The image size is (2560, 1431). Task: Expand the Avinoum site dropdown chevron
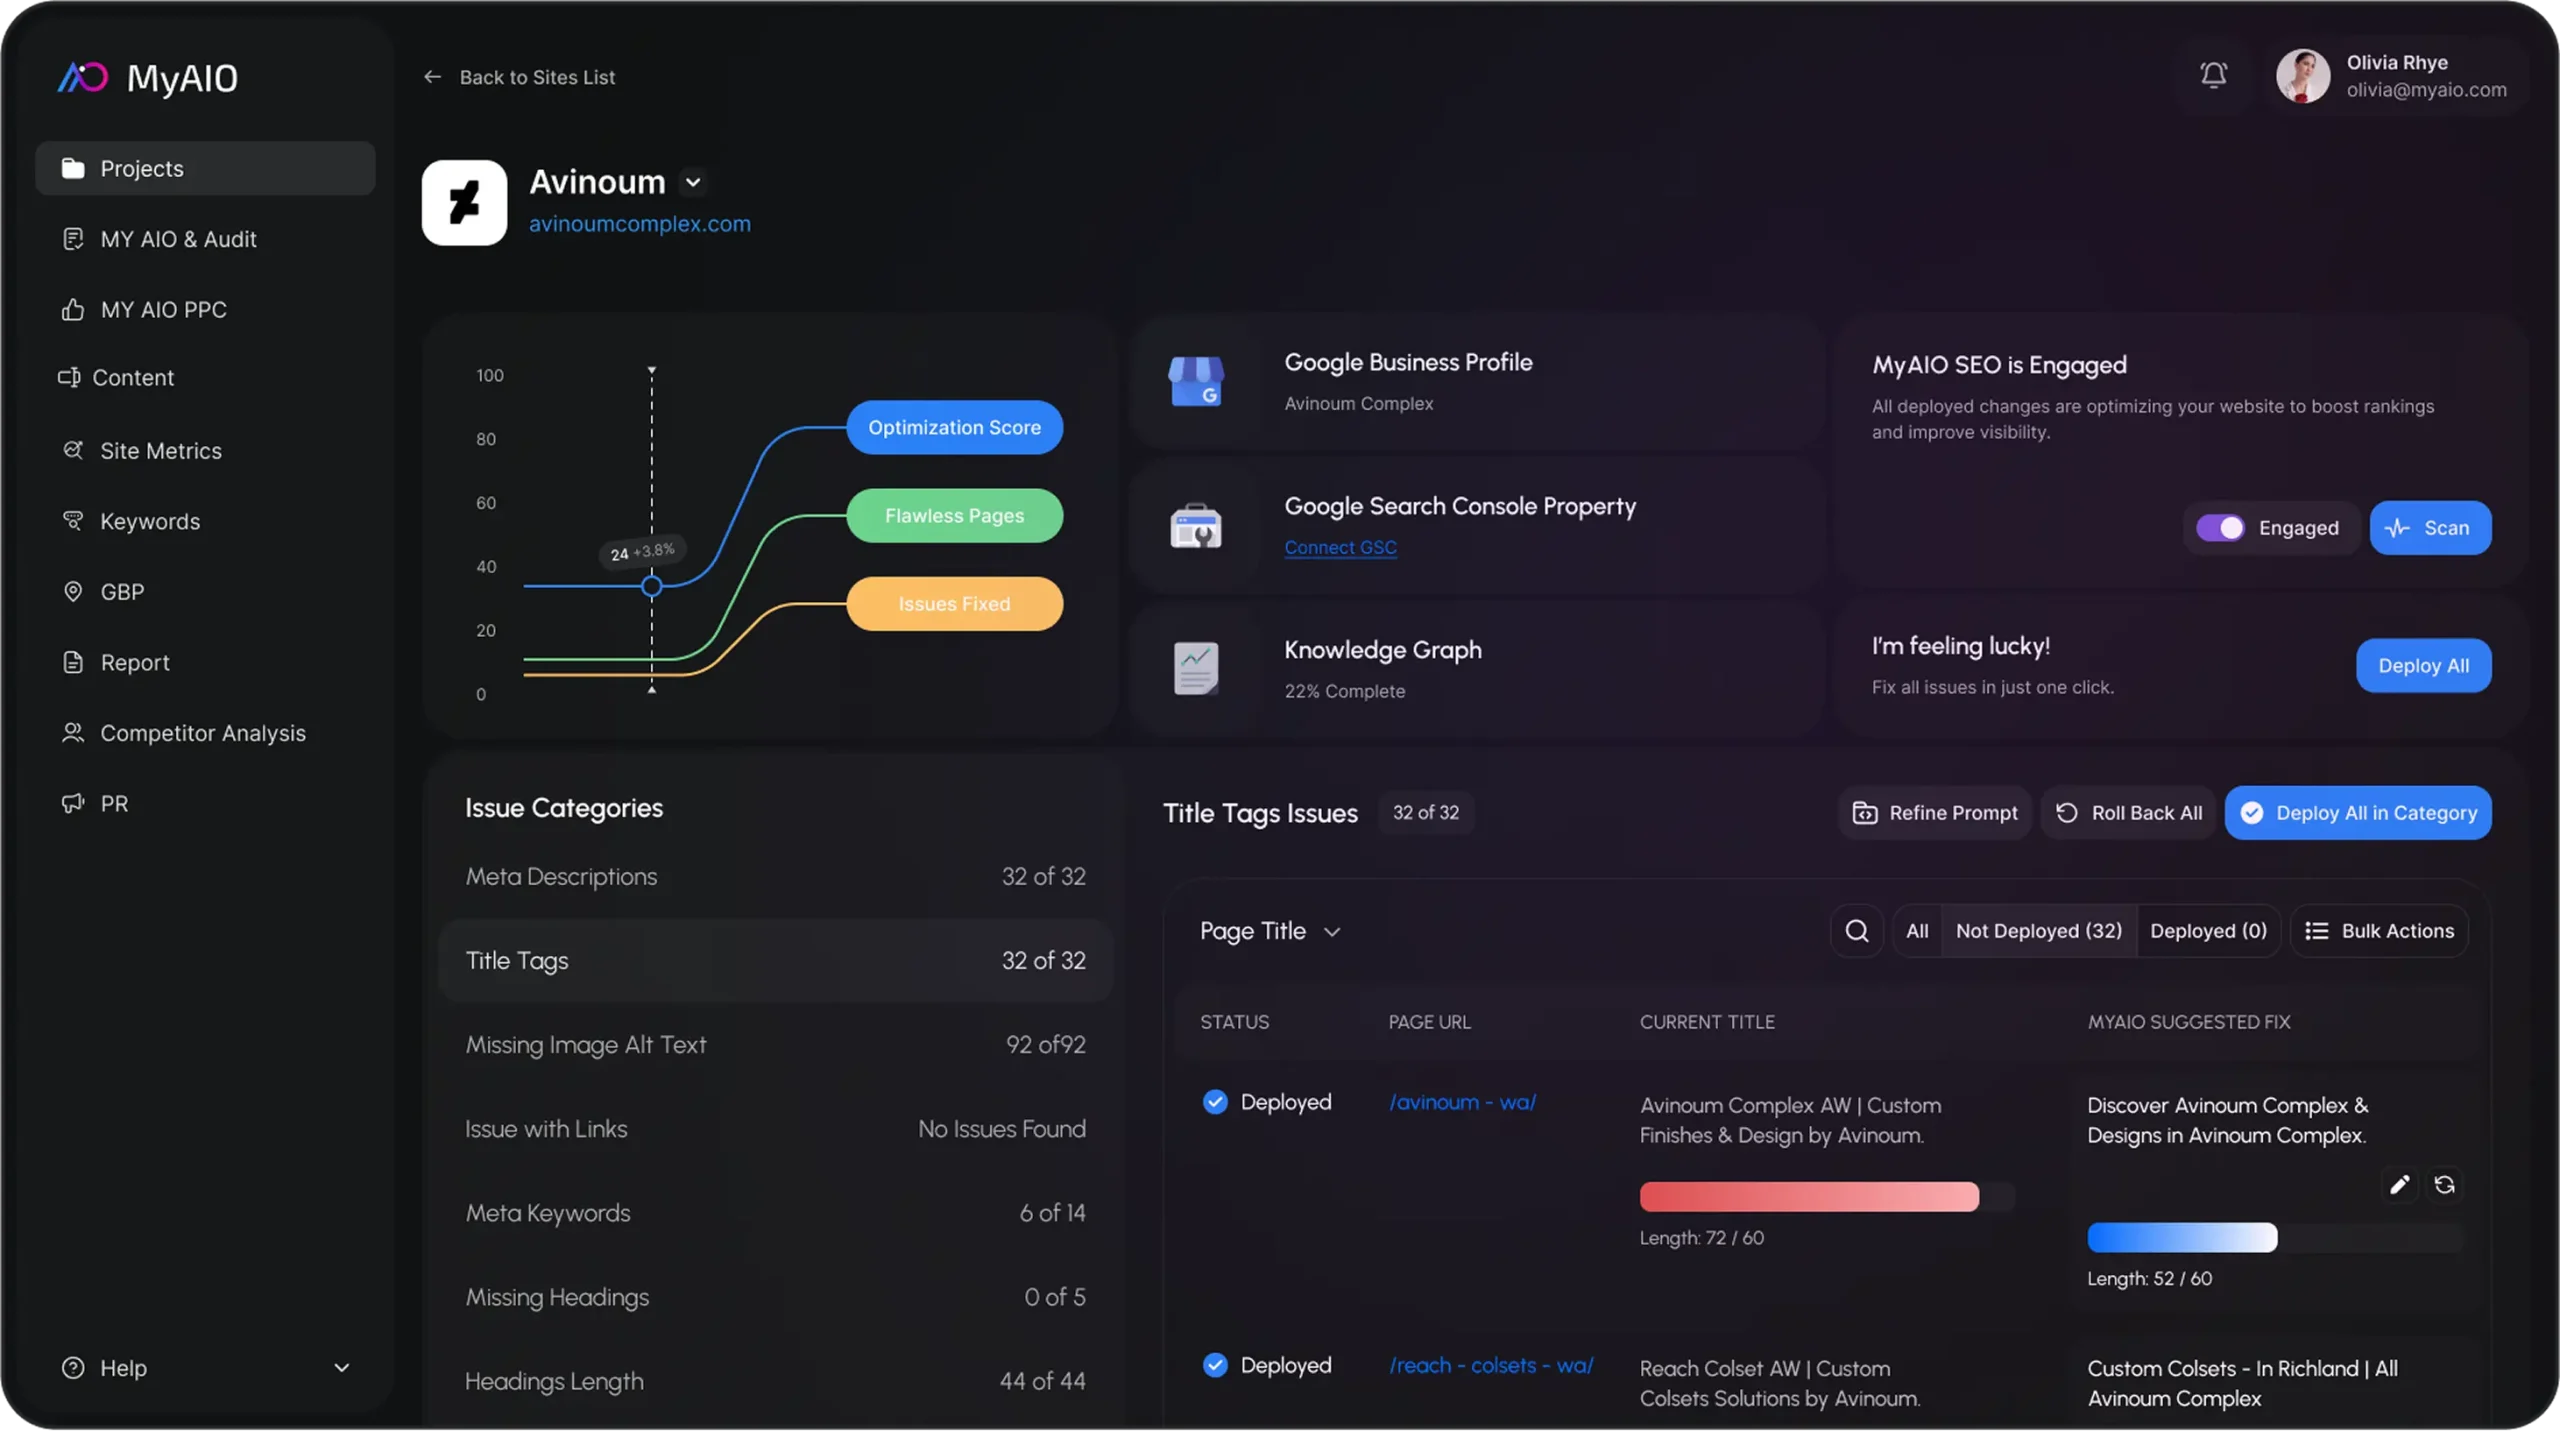[x=693, y=182]
